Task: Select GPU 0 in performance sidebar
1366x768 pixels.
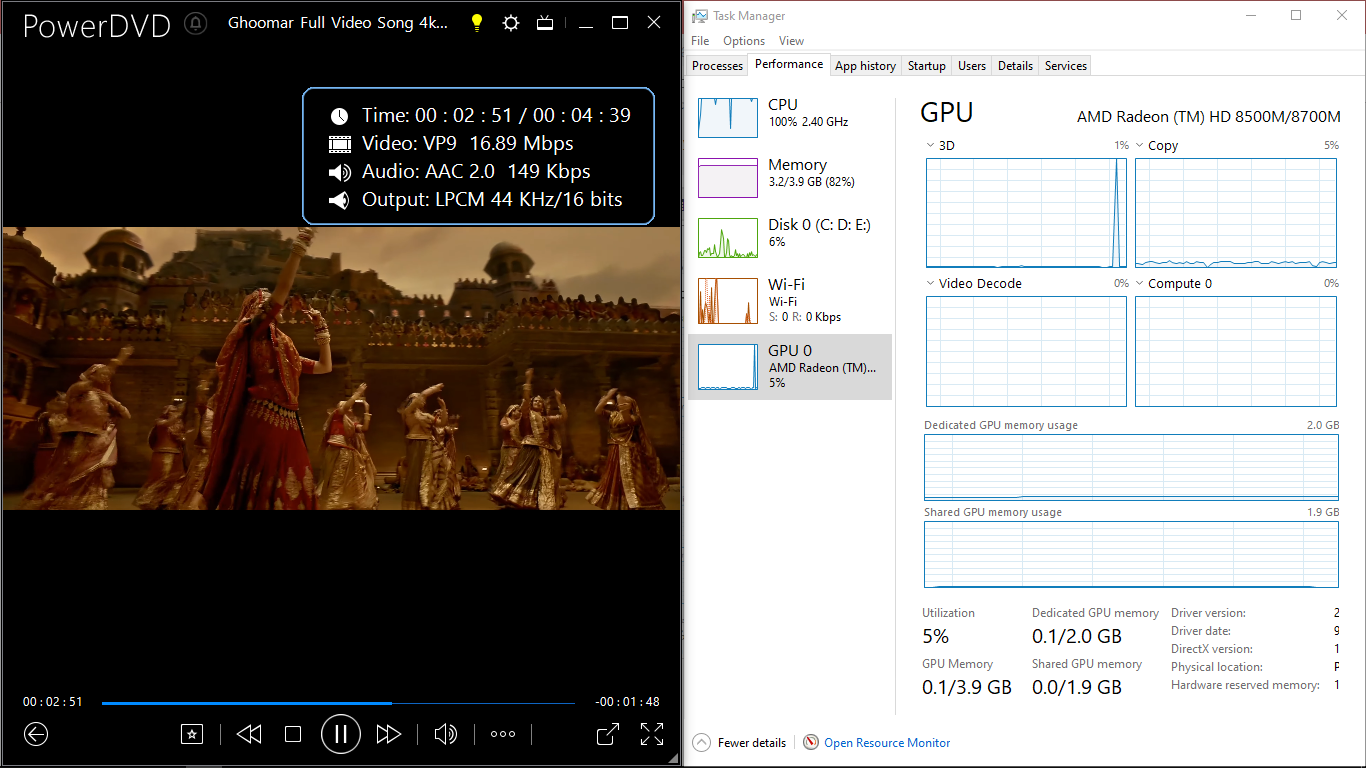Action: [x=790, y=367]
